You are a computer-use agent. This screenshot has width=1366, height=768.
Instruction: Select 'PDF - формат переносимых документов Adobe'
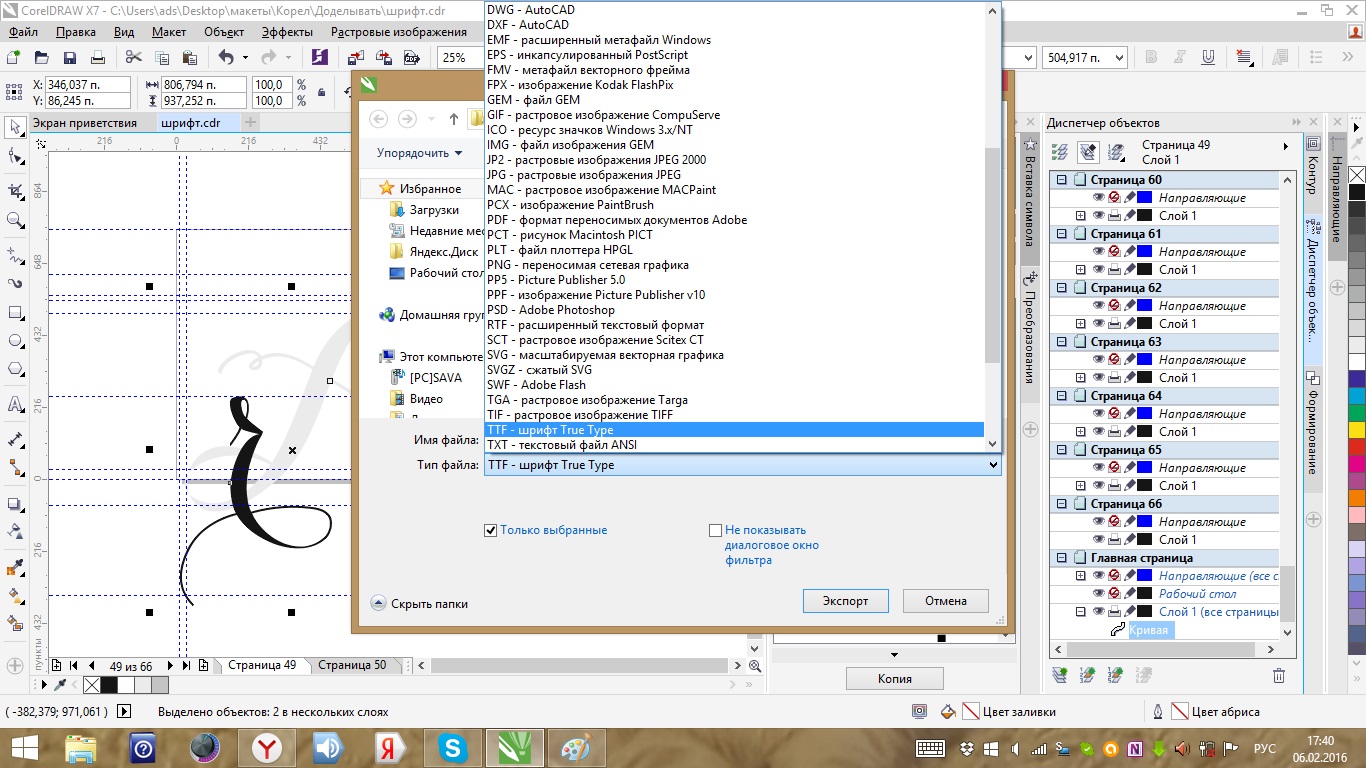[x=617, y=220]
